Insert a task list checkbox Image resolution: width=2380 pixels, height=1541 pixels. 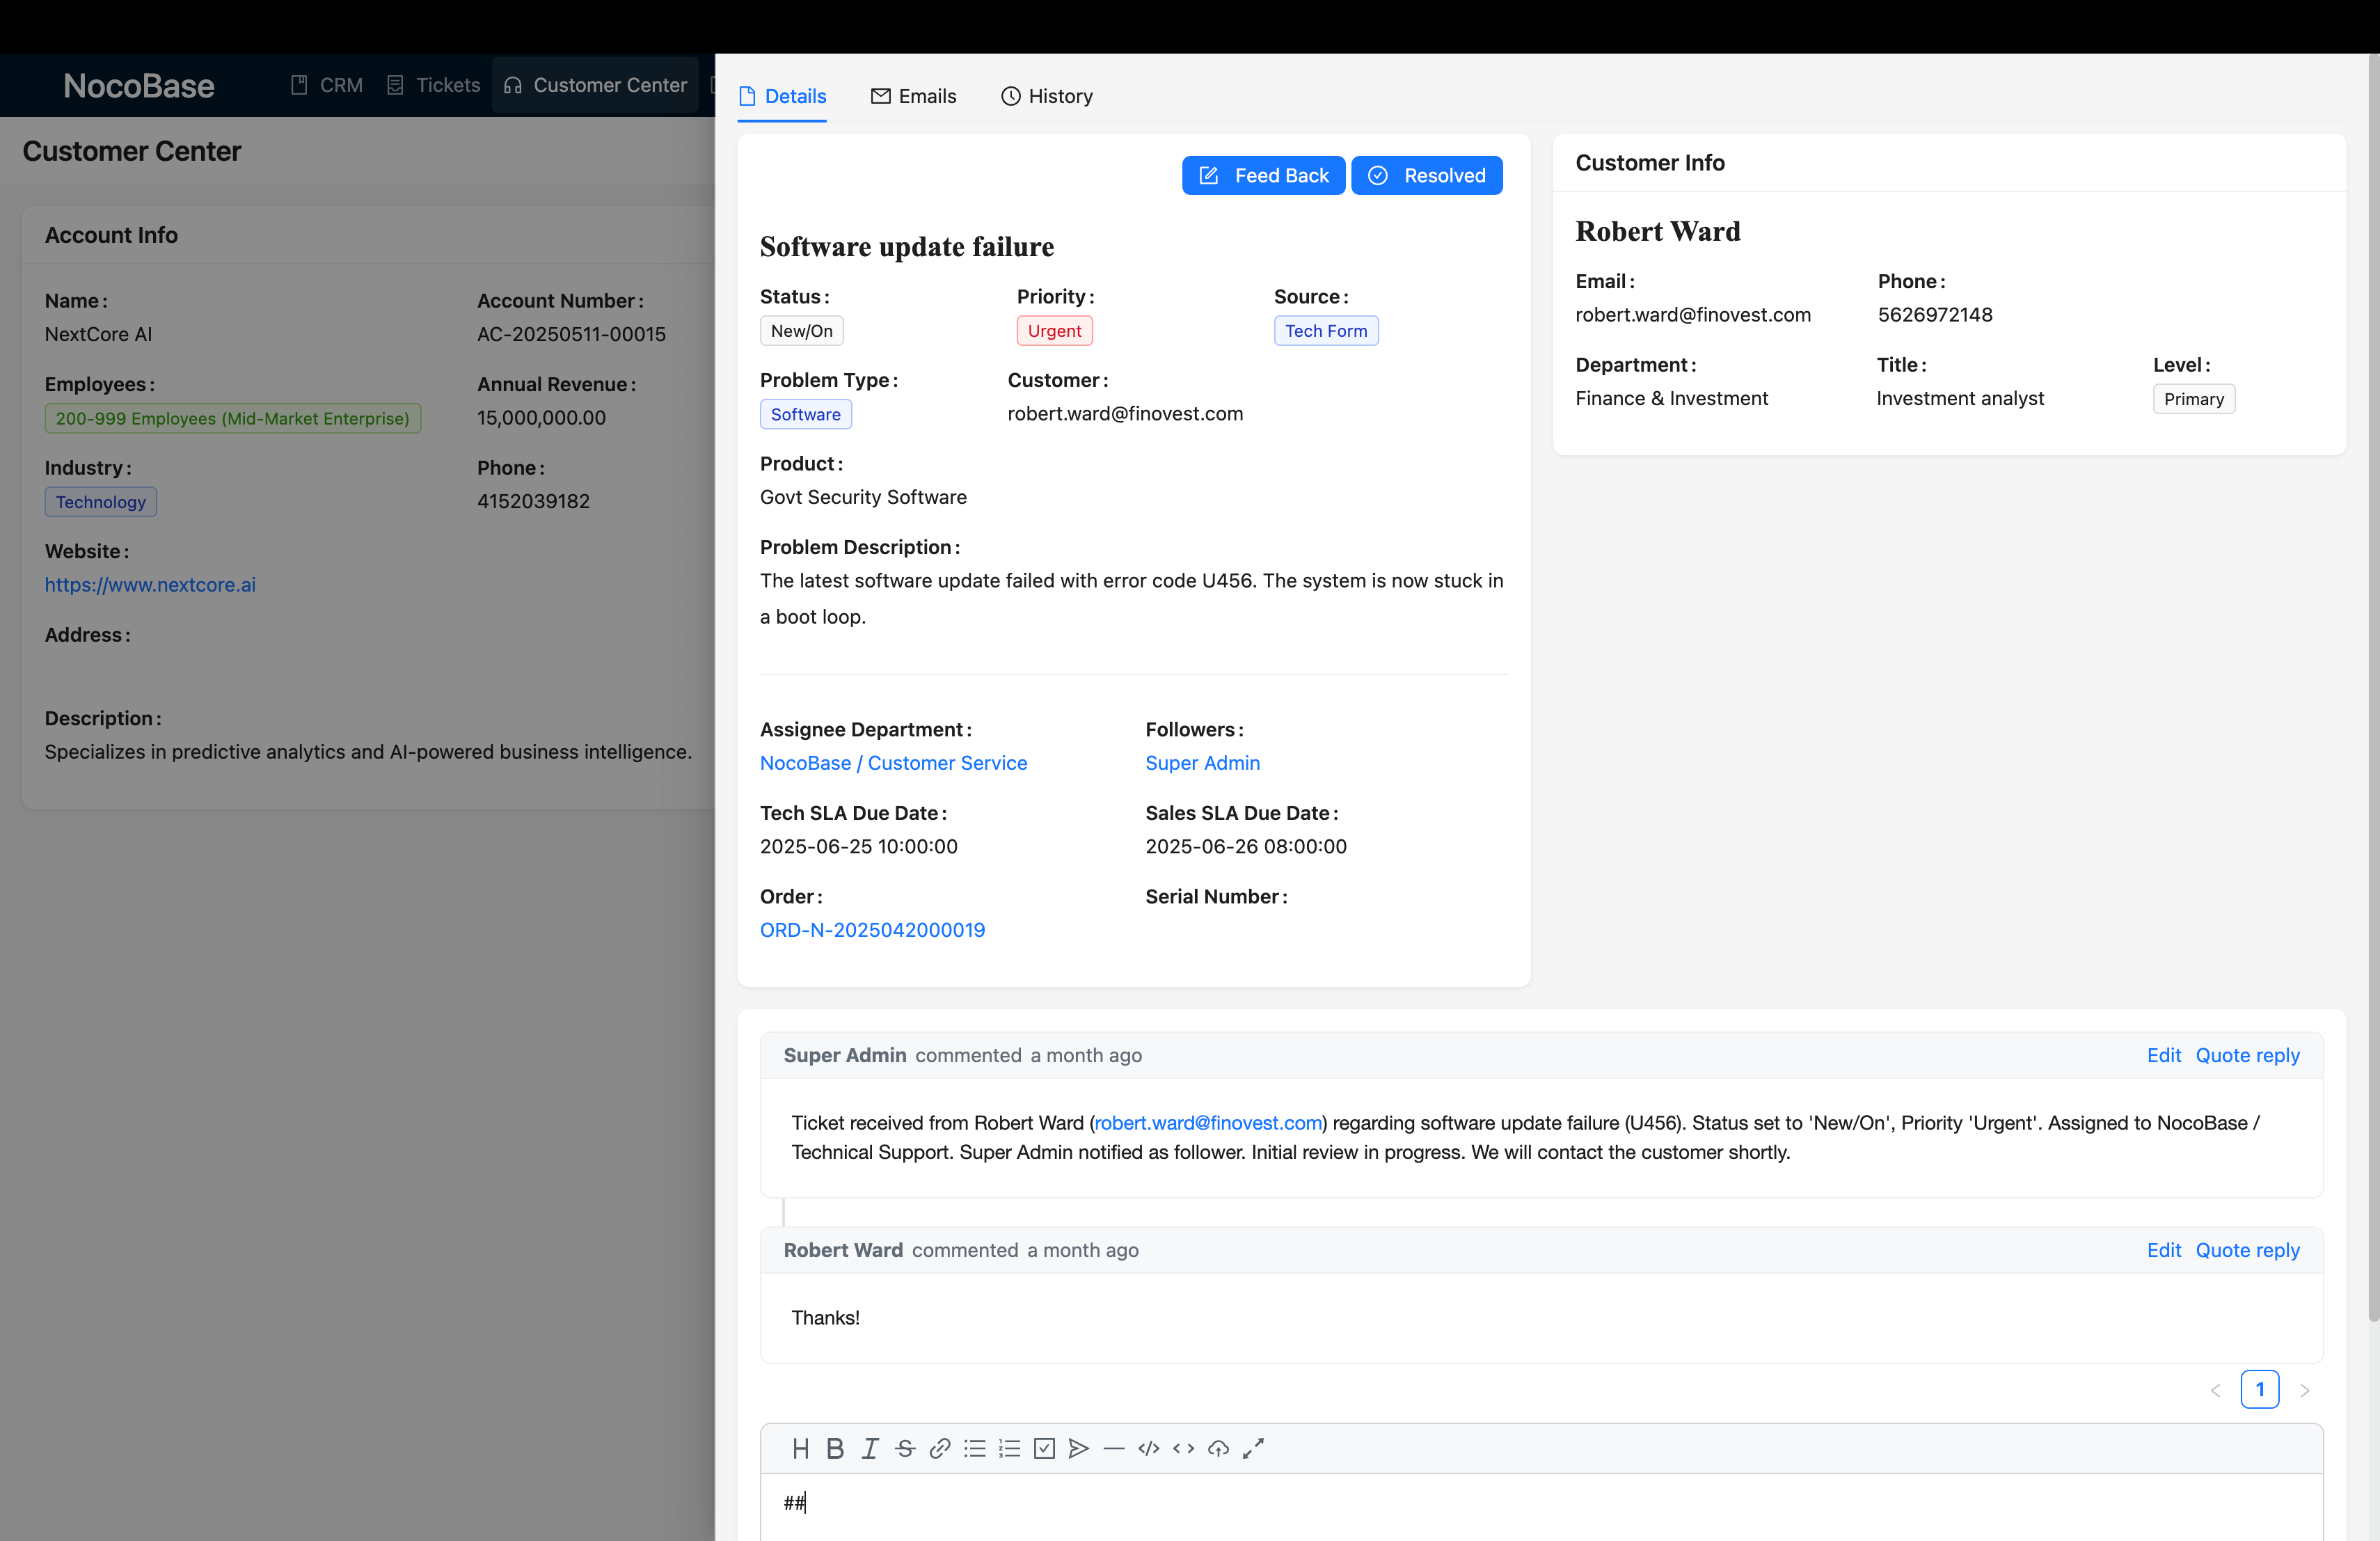coord(1044,1448)
